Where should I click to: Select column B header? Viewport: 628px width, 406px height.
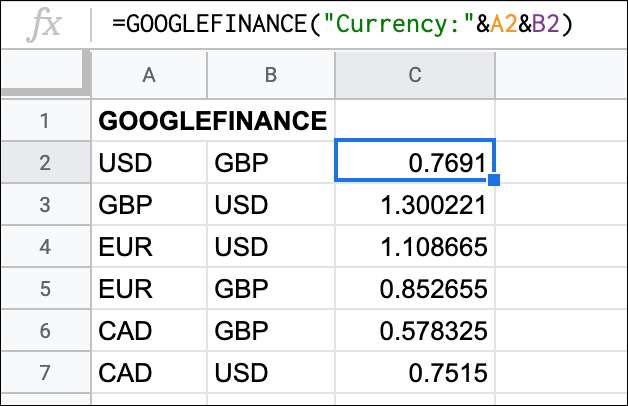pyautogui.click(x=271, y=75)
